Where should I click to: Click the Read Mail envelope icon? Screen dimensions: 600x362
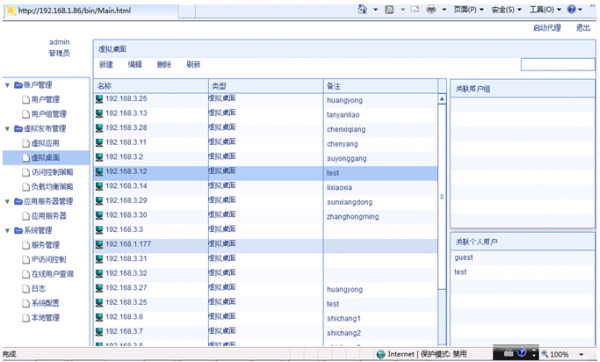click(x=415, y=9)
